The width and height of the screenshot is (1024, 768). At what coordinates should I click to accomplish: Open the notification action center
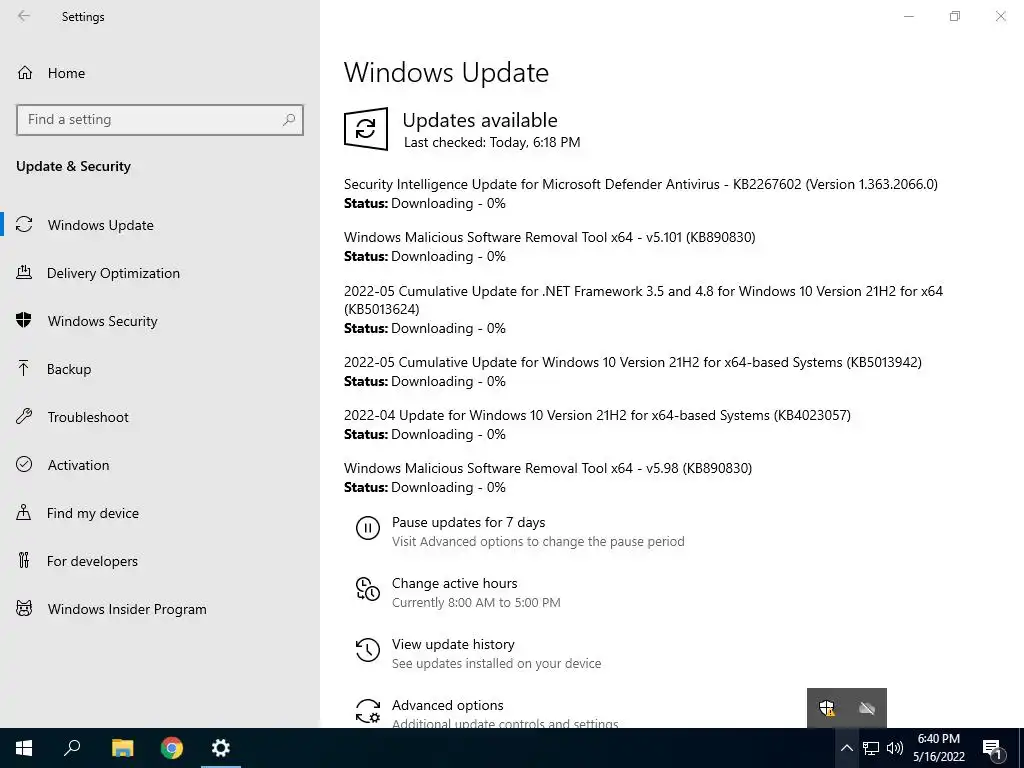click(992, 749)
